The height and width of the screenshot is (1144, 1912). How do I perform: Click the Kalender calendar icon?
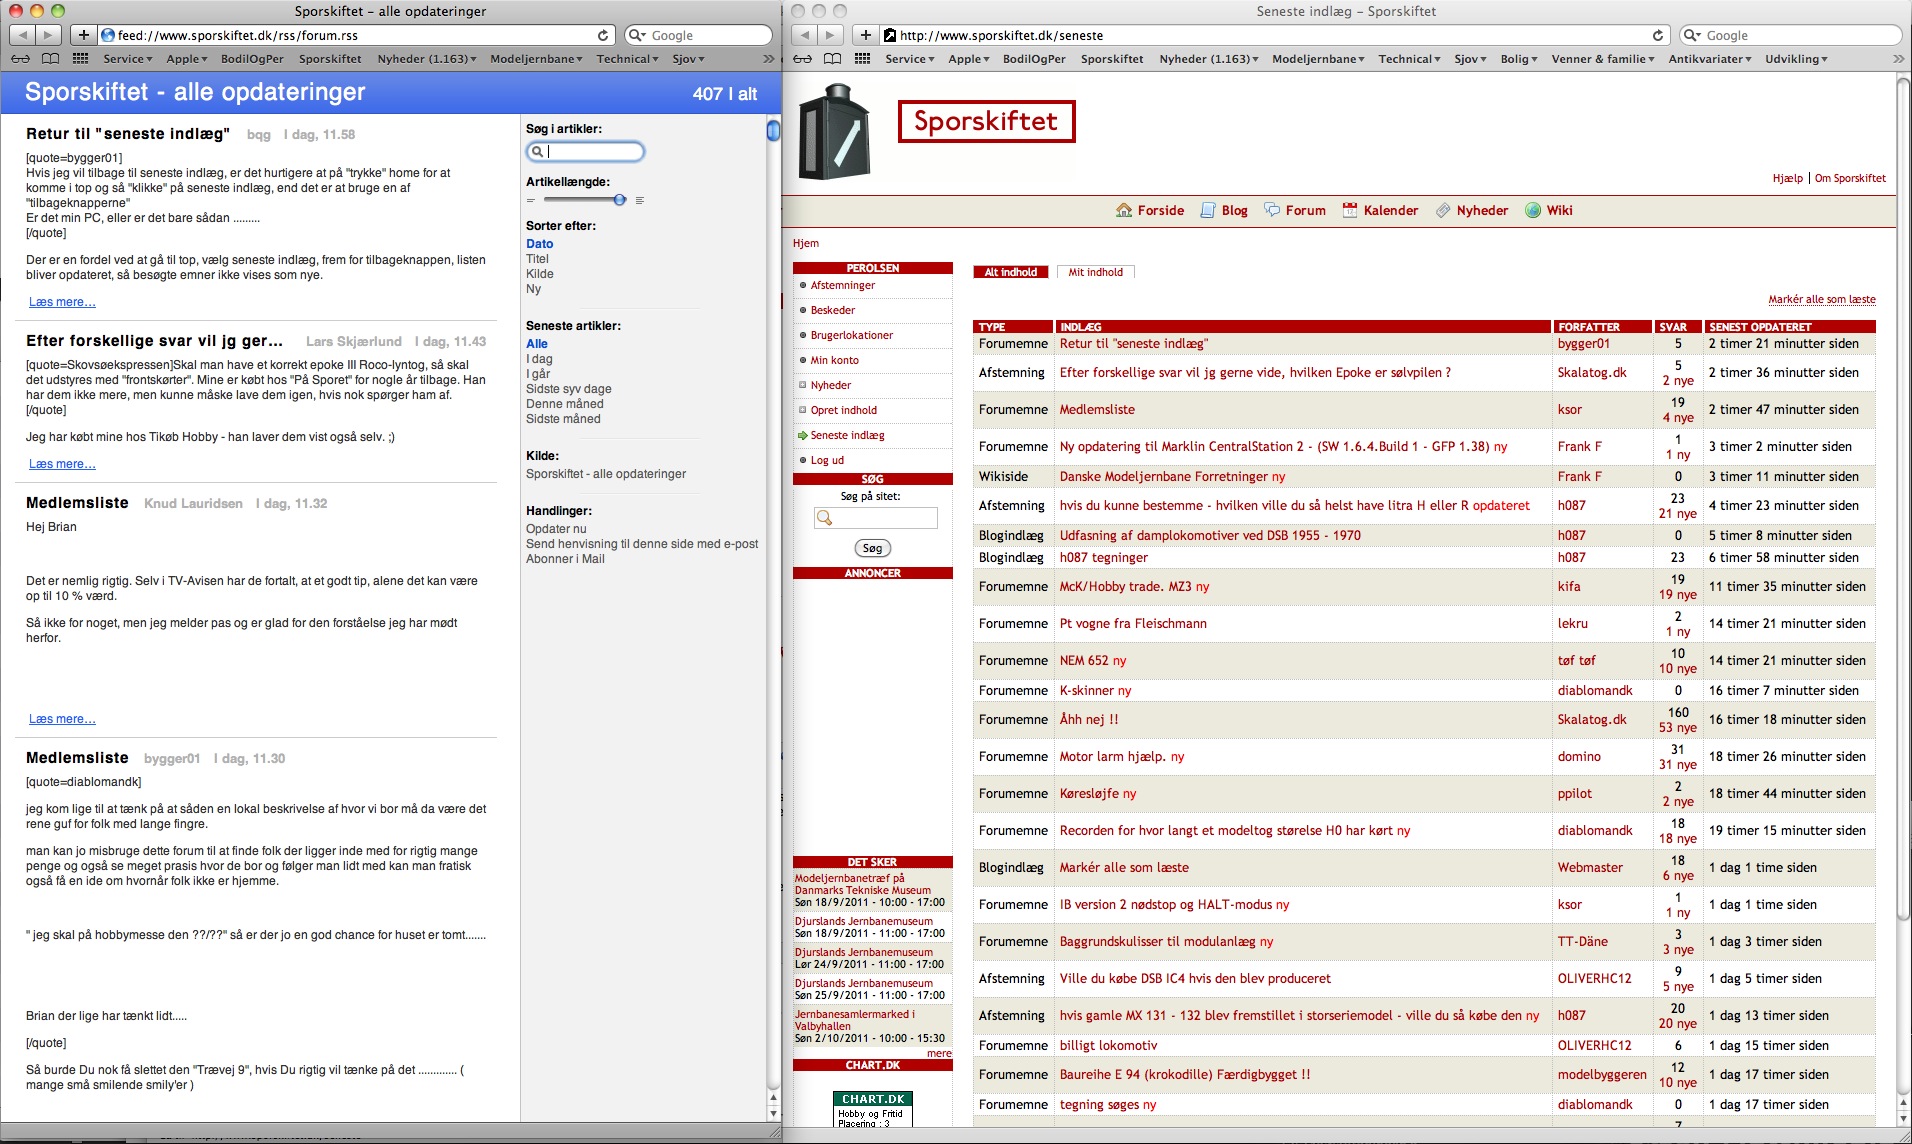point(1350,210)
